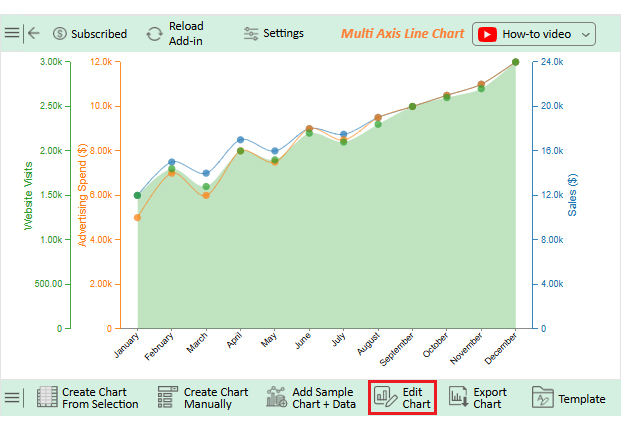Click the Reload Add-in refresh icon
Viewport: 621px width, 432px height.
coord(154,33)
